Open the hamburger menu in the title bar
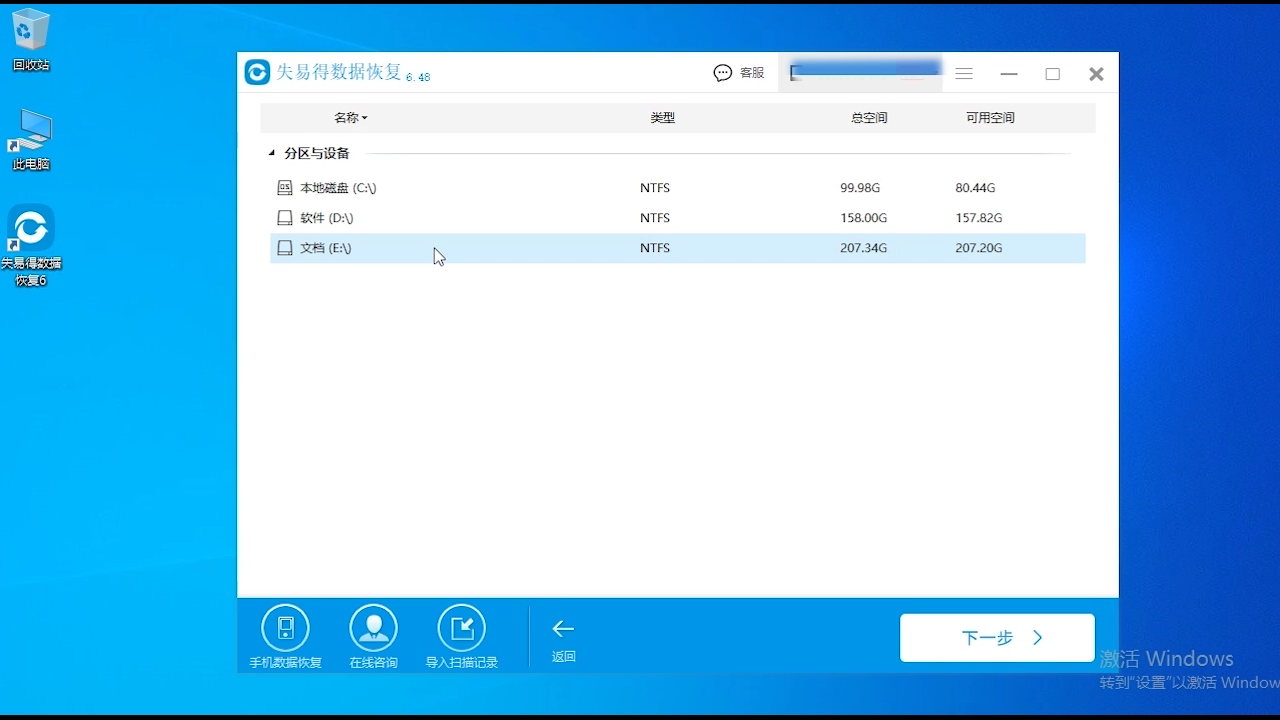Viewport: 1280px width, 720px height. [963, 73]
